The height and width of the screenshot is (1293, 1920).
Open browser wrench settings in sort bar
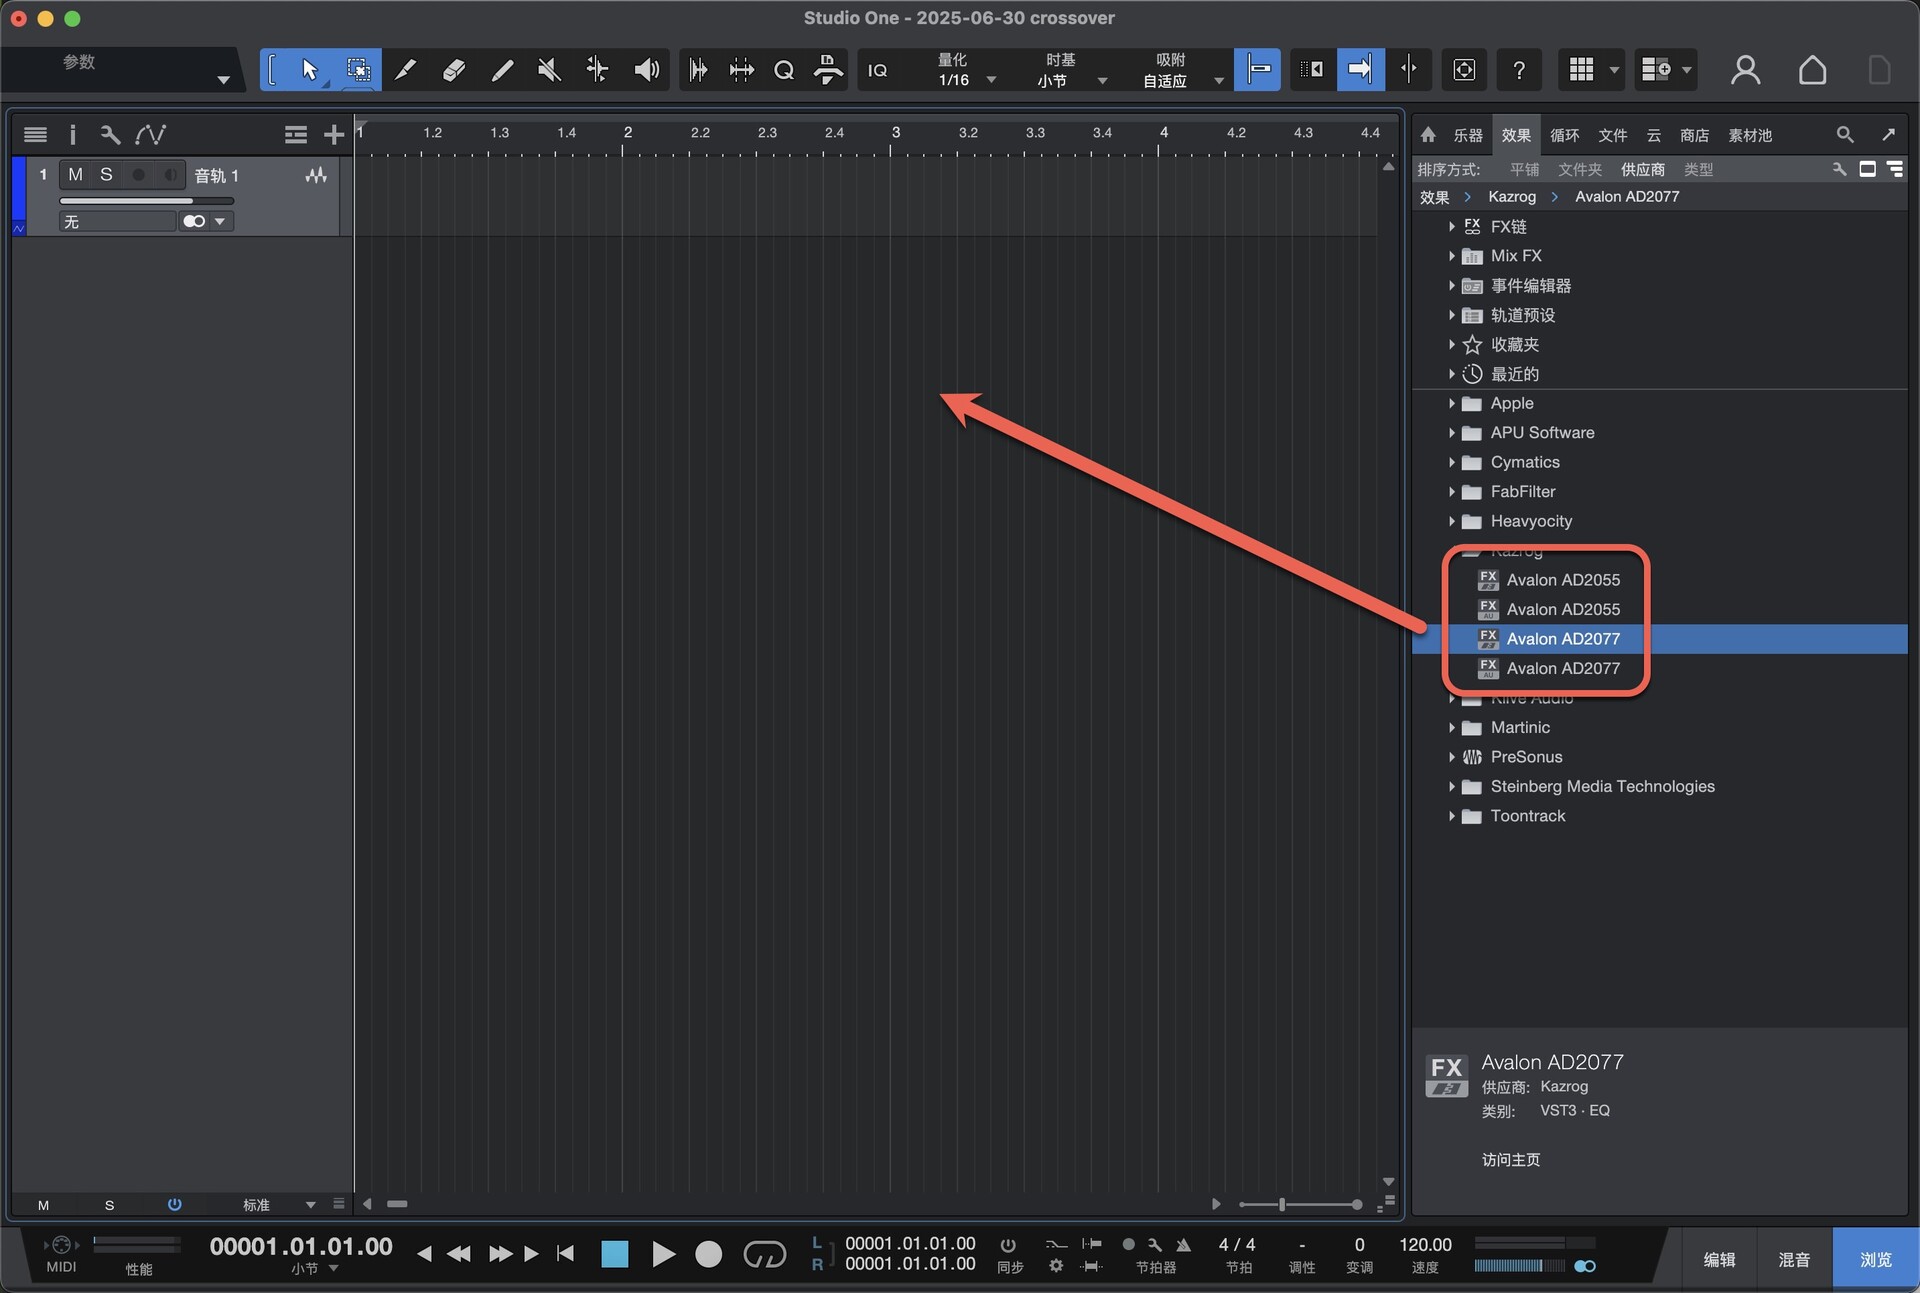tap(1839, 169)
